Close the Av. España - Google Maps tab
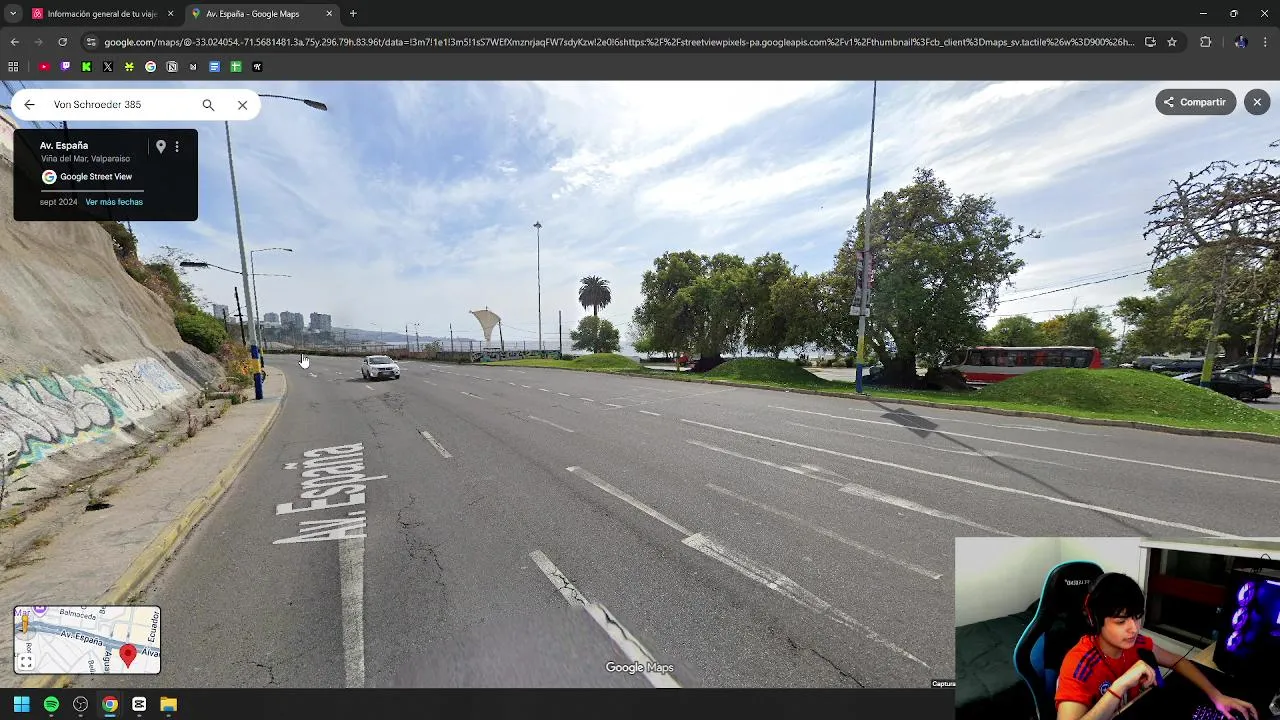The height and width of the screenshot is (720, 1280). pyautogui.click(x=329, y=14)
